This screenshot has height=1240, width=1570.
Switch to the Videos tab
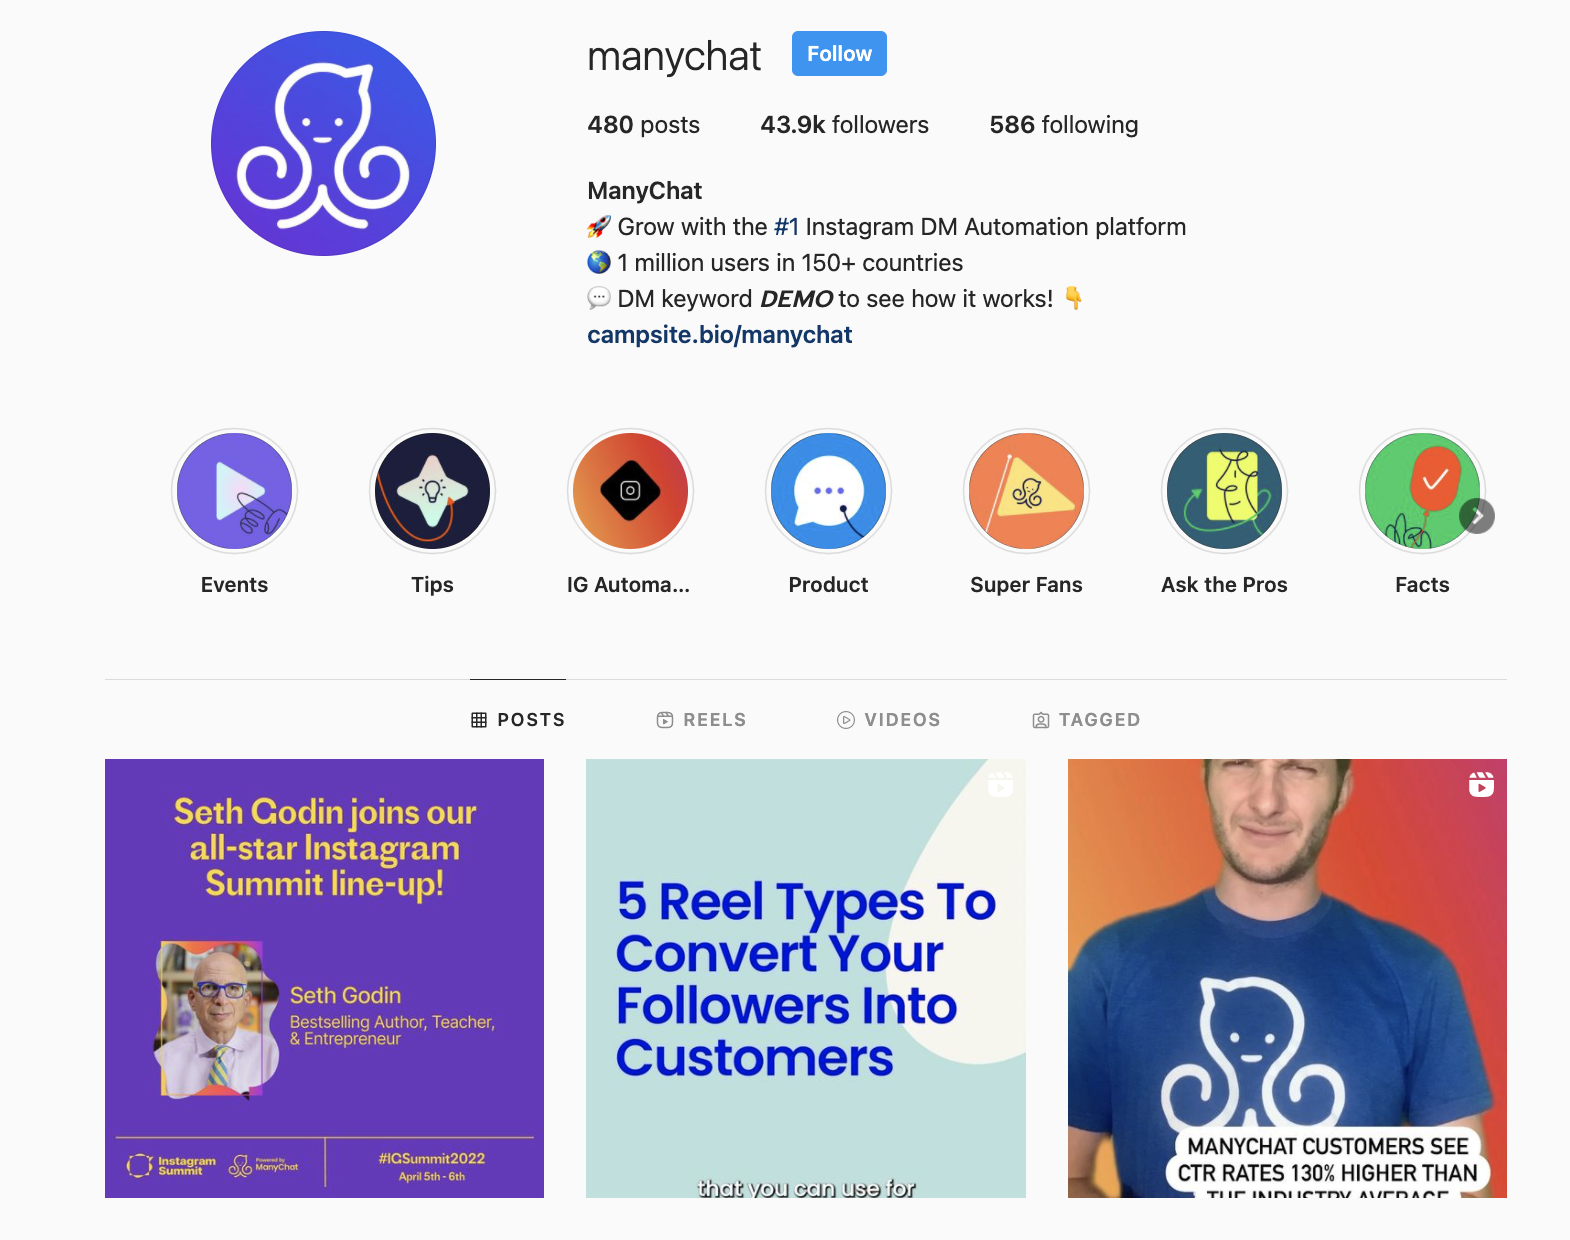pos(888,720)
